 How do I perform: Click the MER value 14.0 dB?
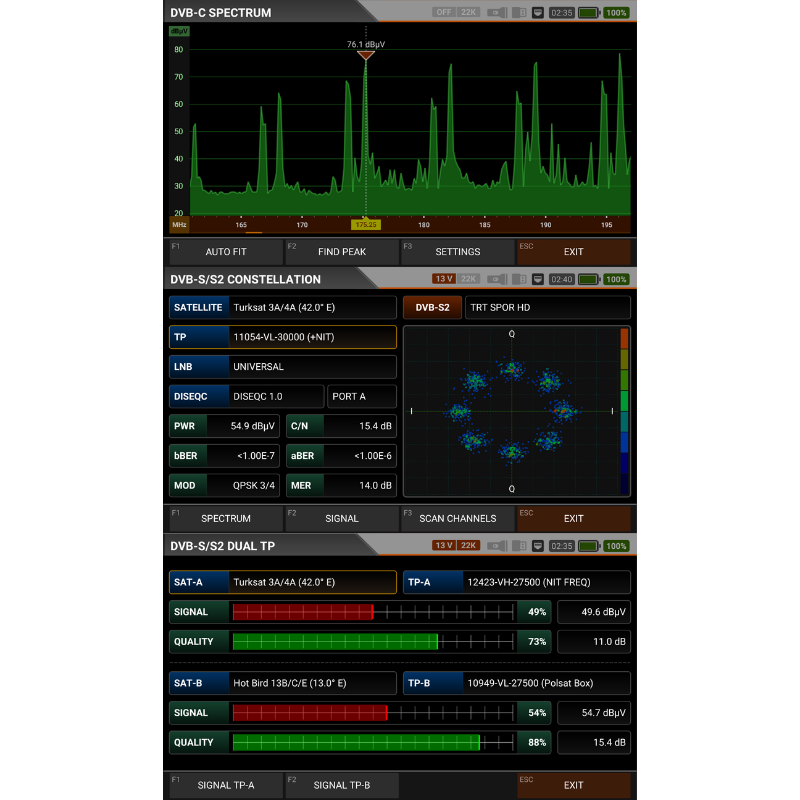(376, 486)
